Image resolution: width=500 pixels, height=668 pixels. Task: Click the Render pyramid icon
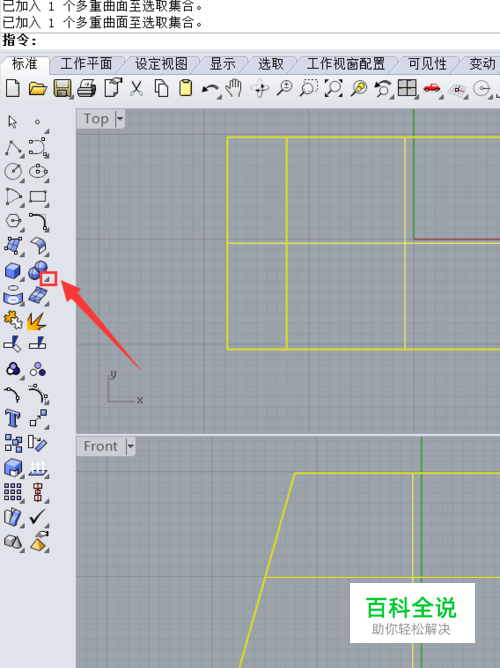(39, 541)
